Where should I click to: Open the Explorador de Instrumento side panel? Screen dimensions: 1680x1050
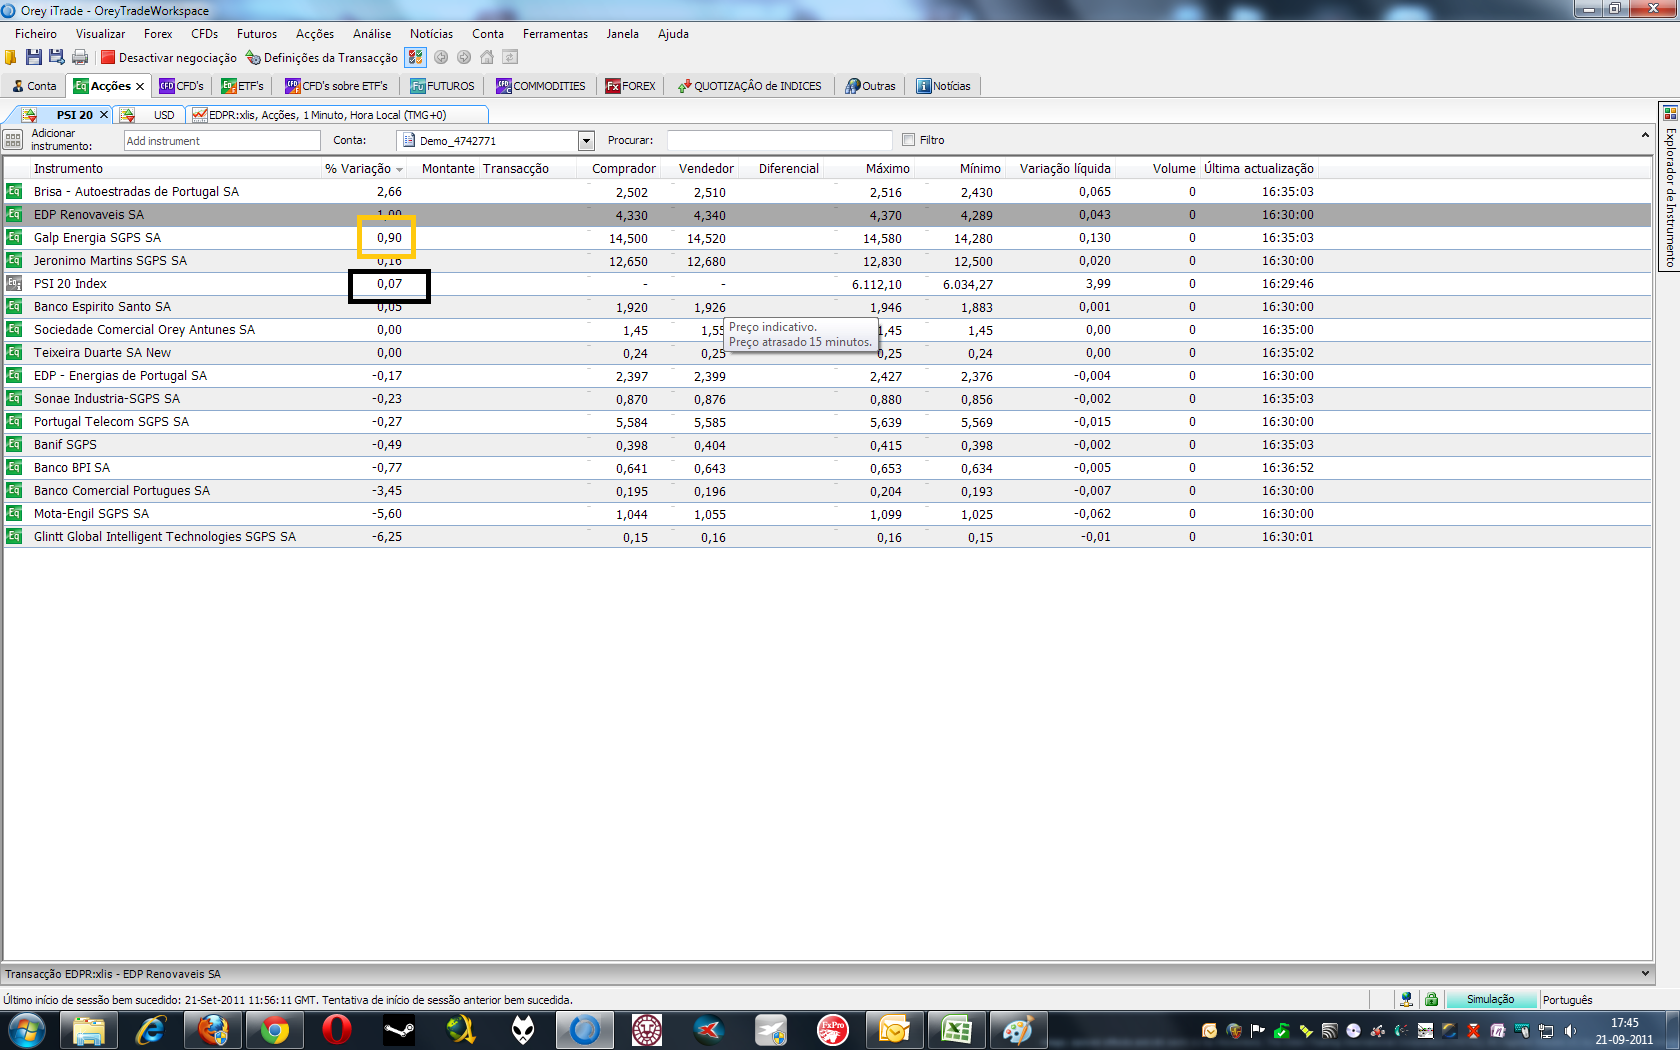tap(1669, 186)
